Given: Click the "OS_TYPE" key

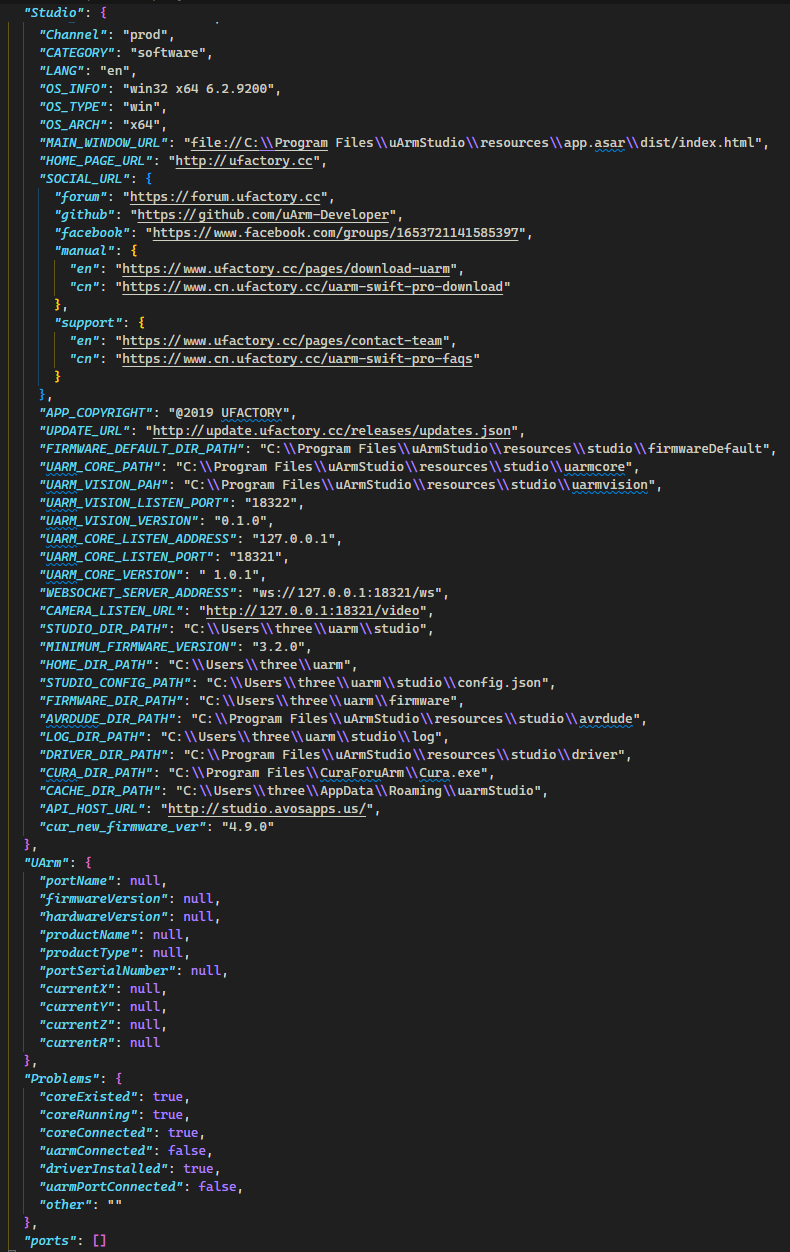Looking at the screenshot, I should (x=72, y=106).
